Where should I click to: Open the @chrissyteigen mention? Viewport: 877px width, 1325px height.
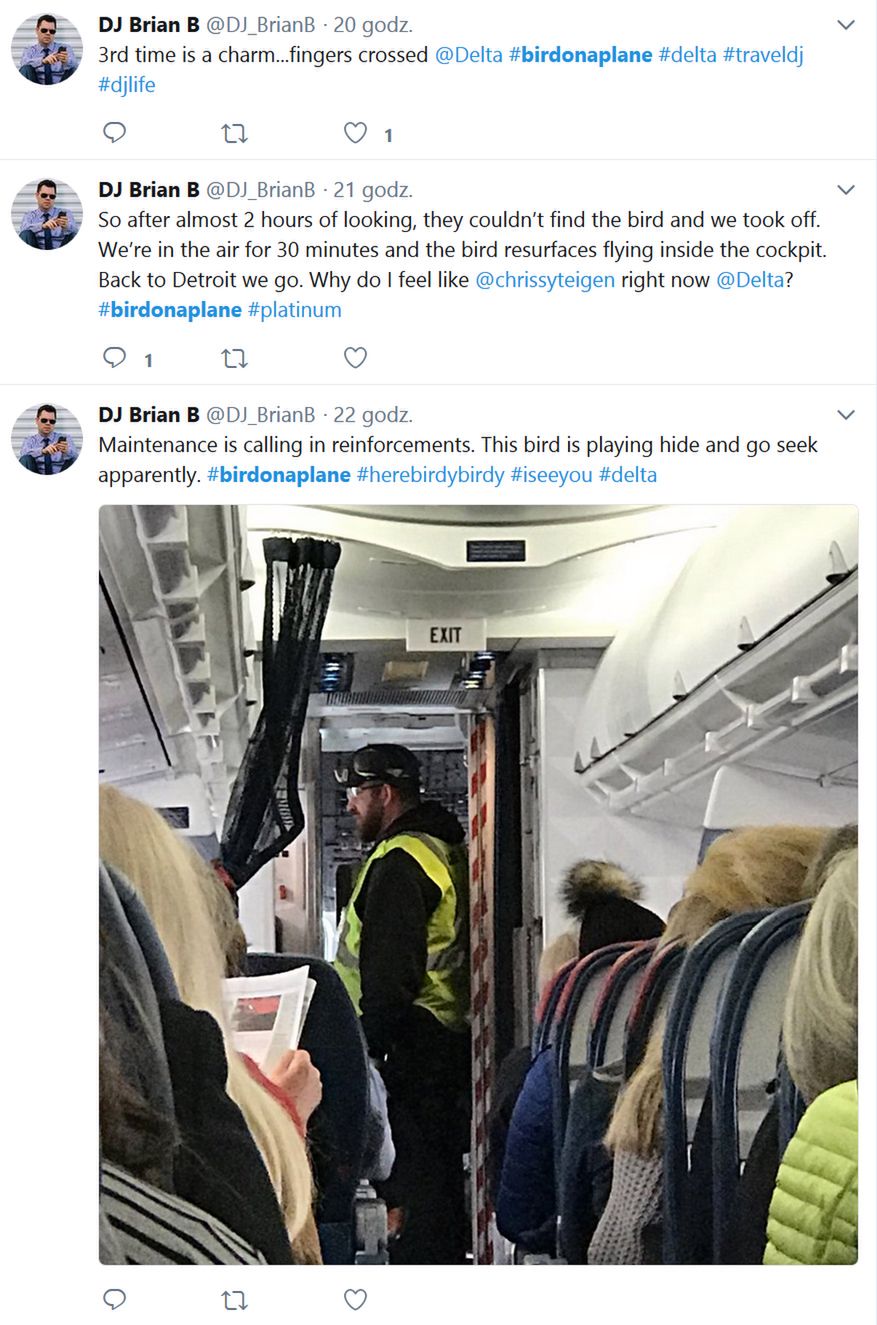click(545, 280)
